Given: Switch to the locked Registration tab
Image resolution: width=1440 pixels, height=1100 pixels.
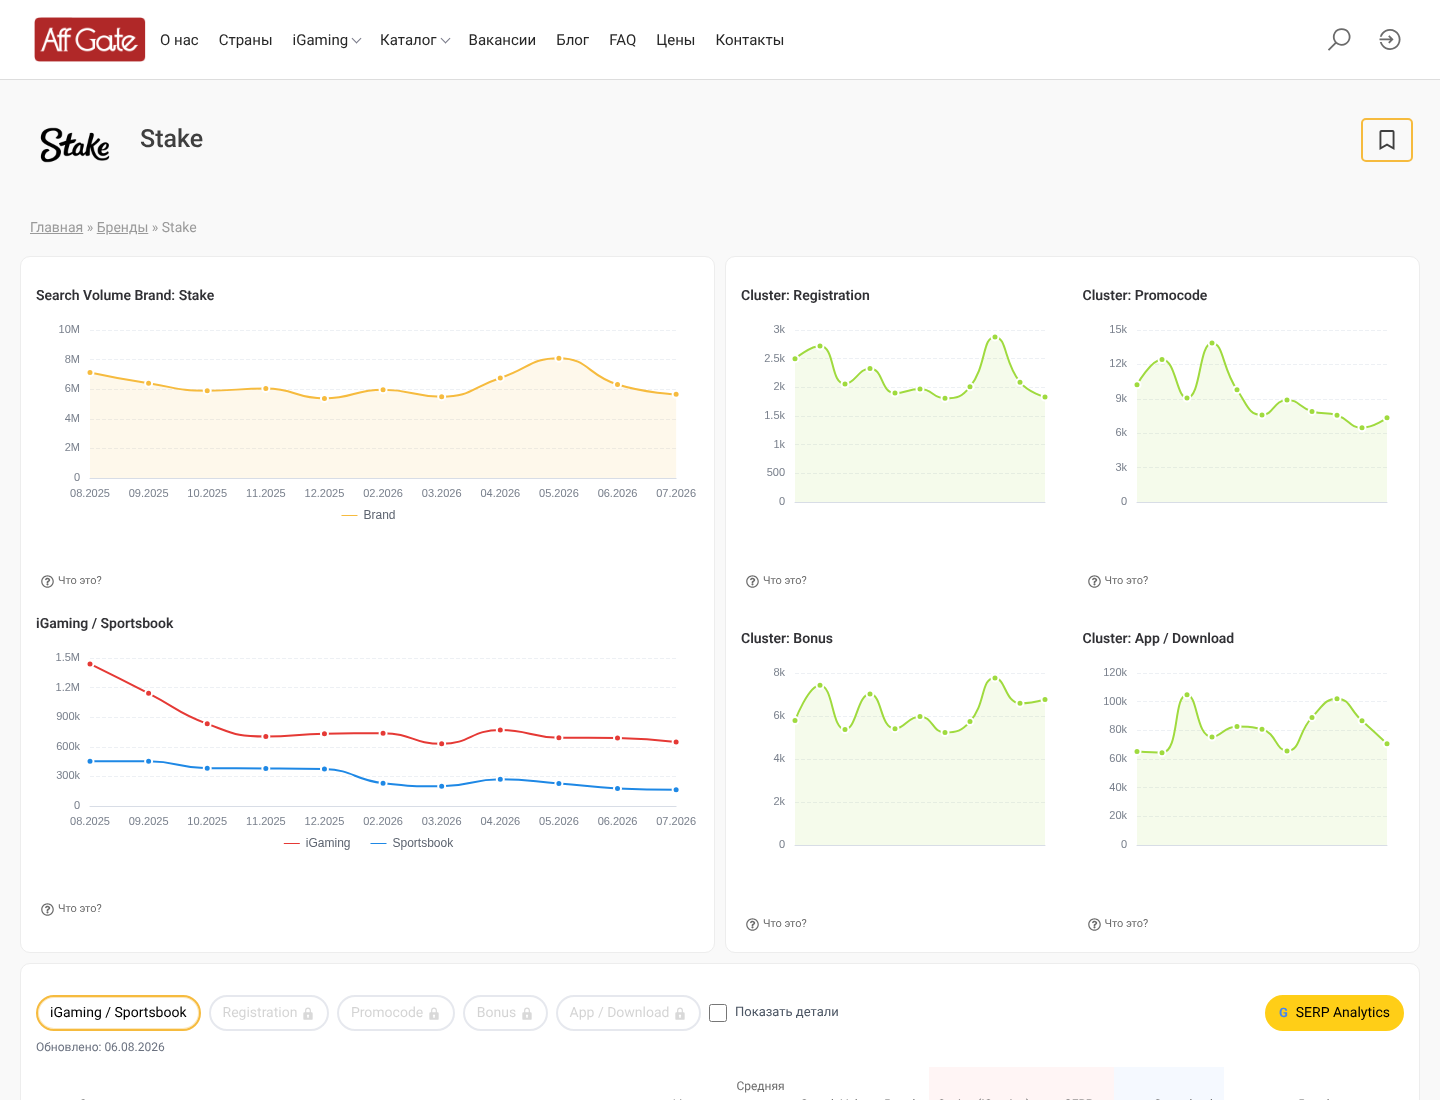Looking at the screenshot, I should click(x=268, y=1013).
